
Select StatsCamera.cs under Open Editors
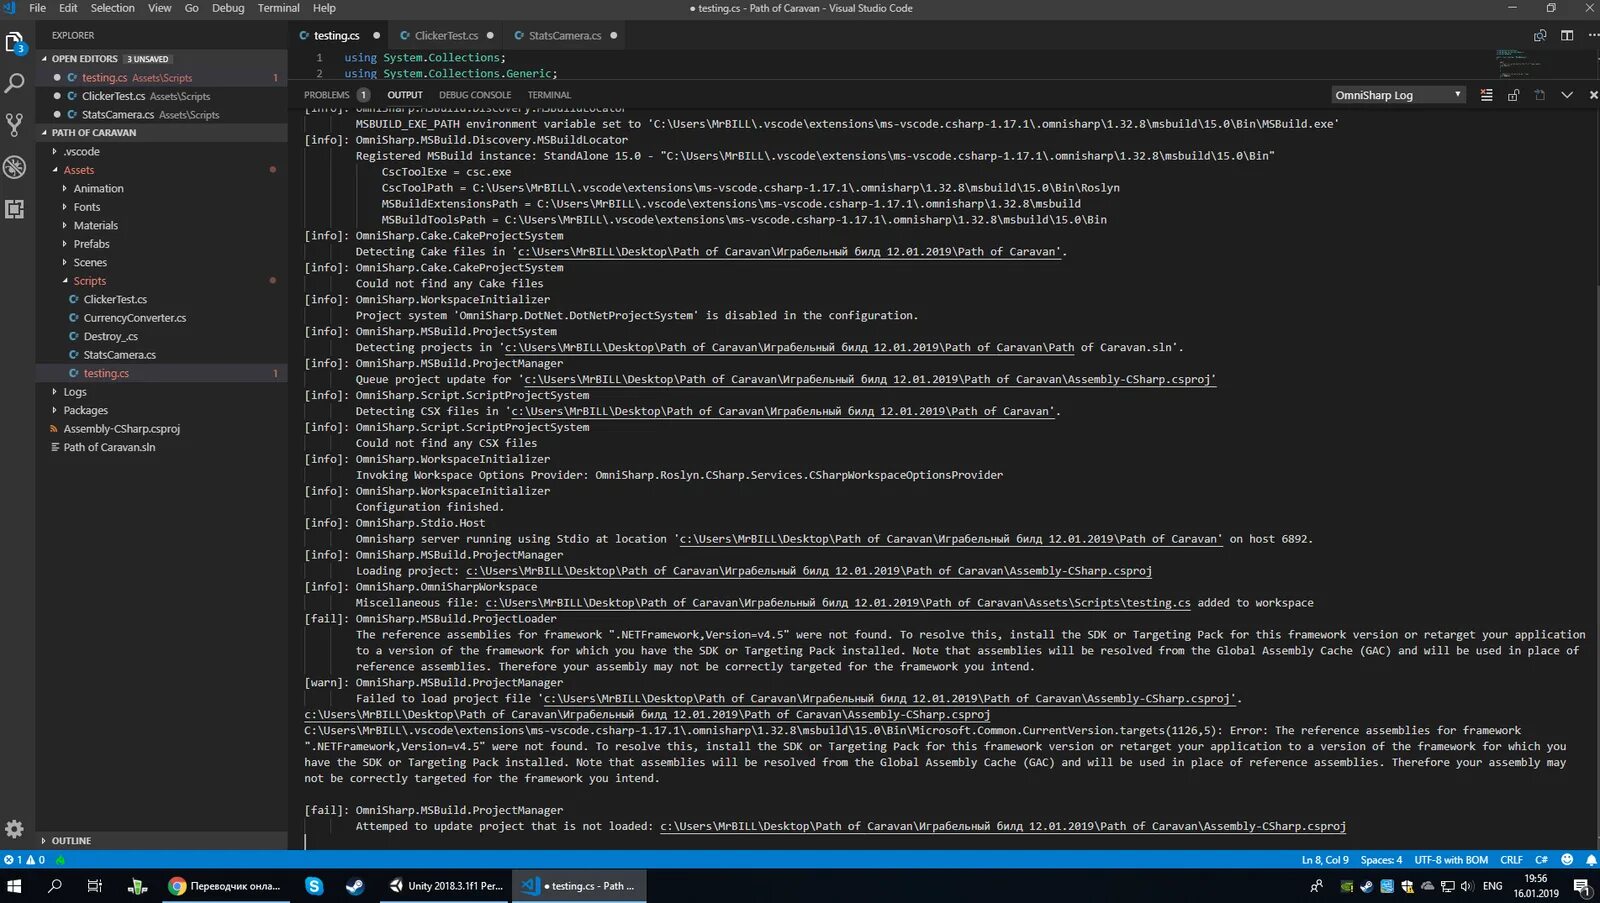(161, 115)
